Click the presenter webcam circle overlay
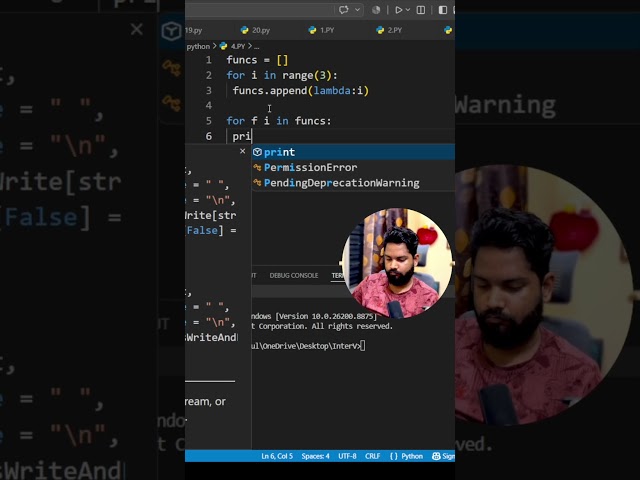Screen dimensions: 640x480 [x=397, y=263]
